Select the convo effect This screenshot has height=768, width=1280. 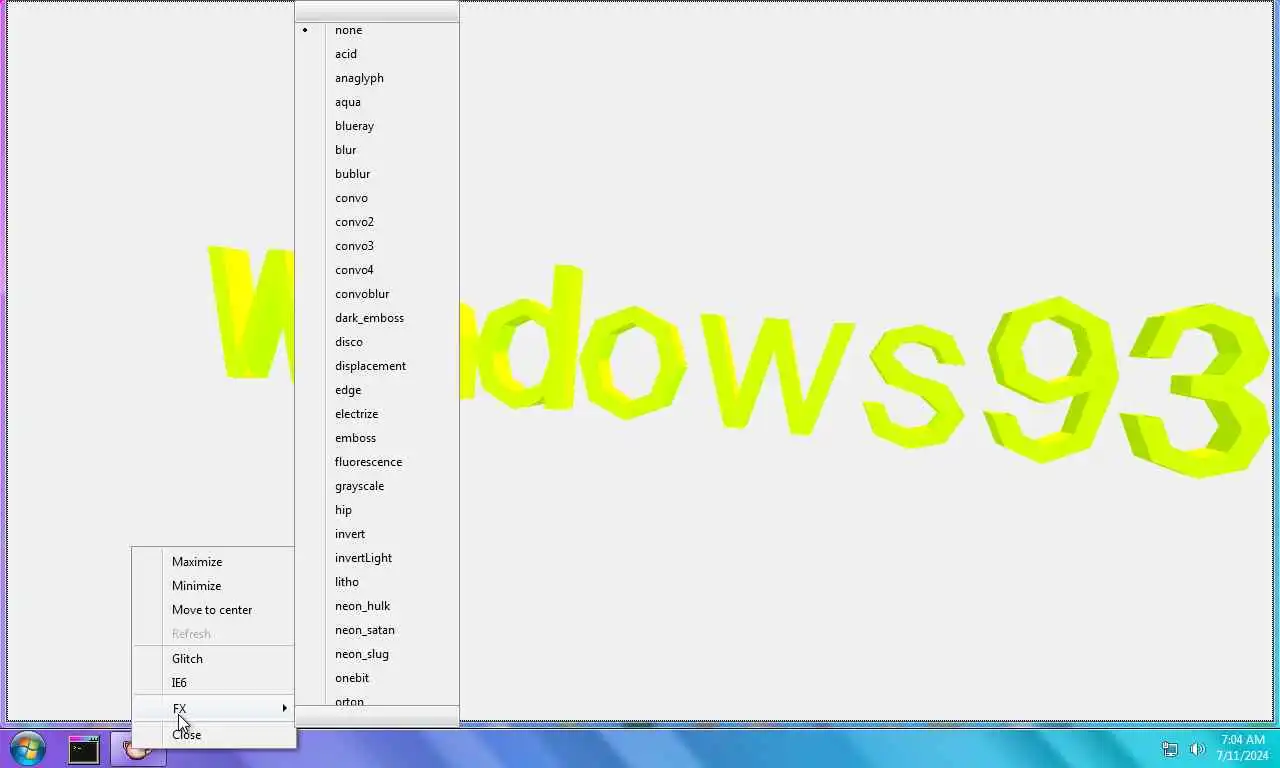click(x=378, y=198)
